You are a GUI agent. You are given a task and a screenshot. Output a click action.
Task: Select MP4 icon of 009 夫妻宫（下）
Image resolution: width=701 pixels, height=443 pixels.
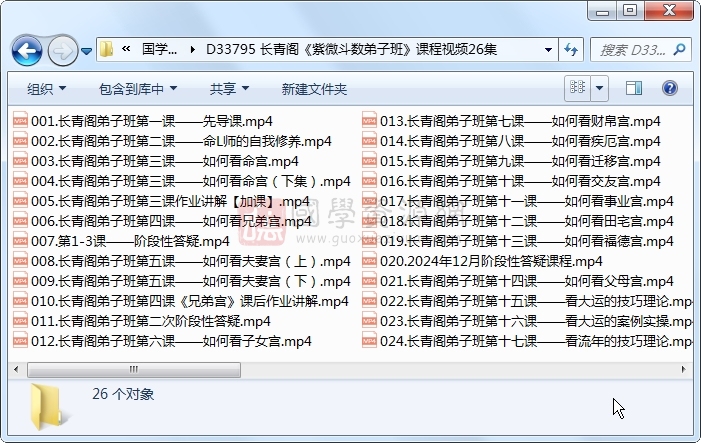tap(20, 281)
